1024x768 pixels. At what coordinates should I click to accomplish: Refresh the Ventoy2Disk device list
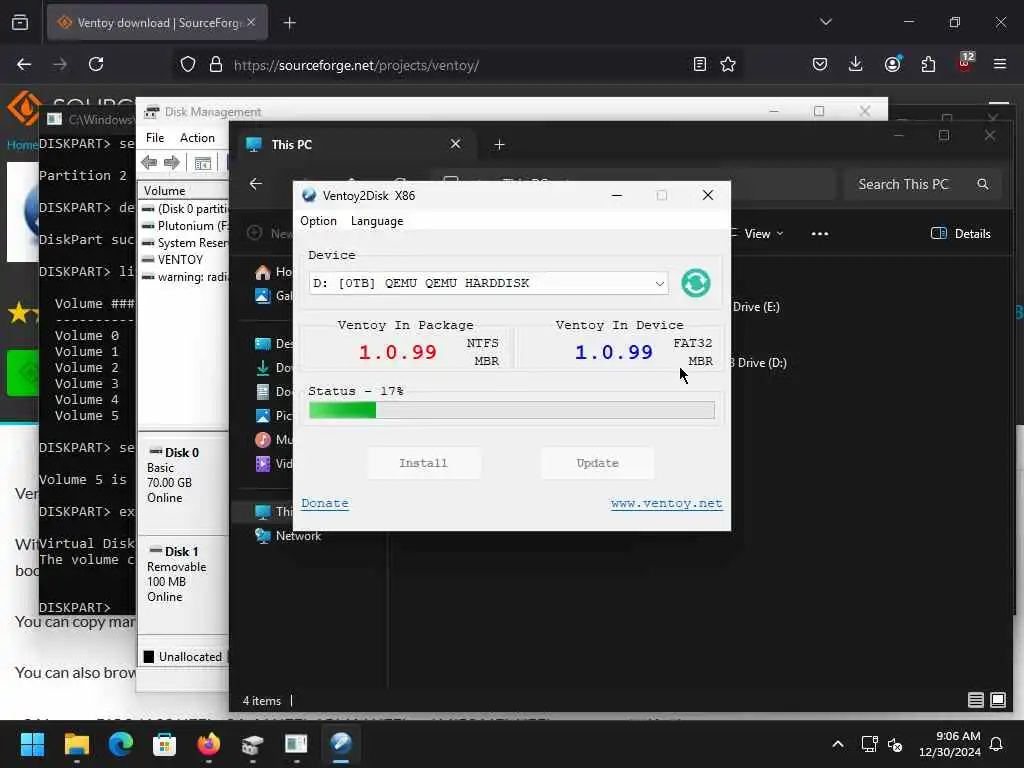pyautogui.click(x=696, y=283)
